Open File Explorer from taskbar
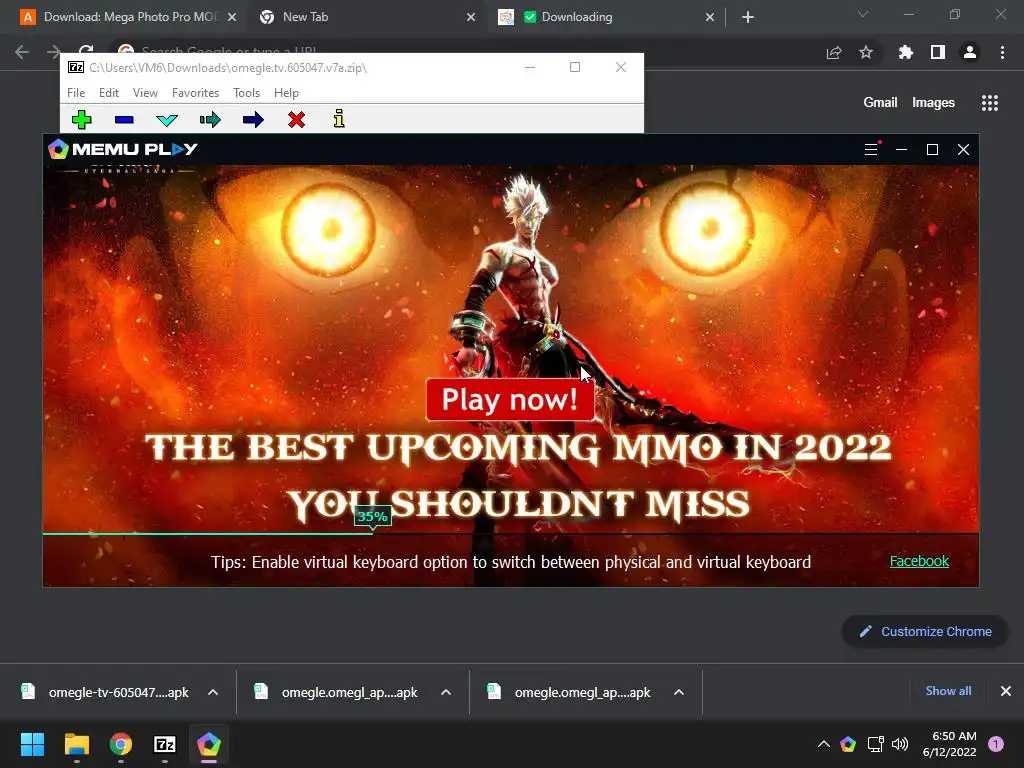This screenshot has height=768, width=1024. click(76, 744)
